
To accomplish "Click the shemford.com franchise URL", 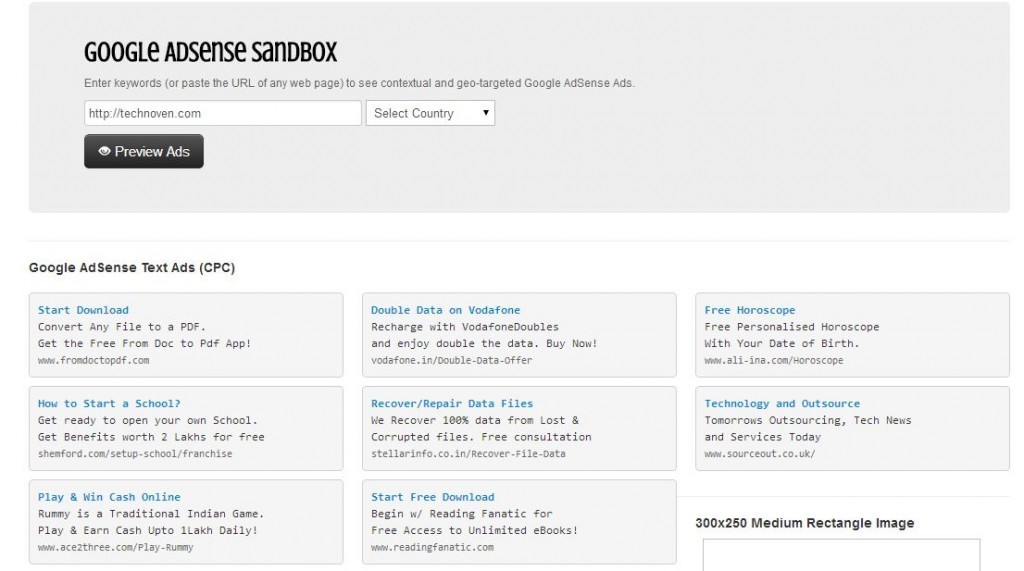I will pos(135,454).
